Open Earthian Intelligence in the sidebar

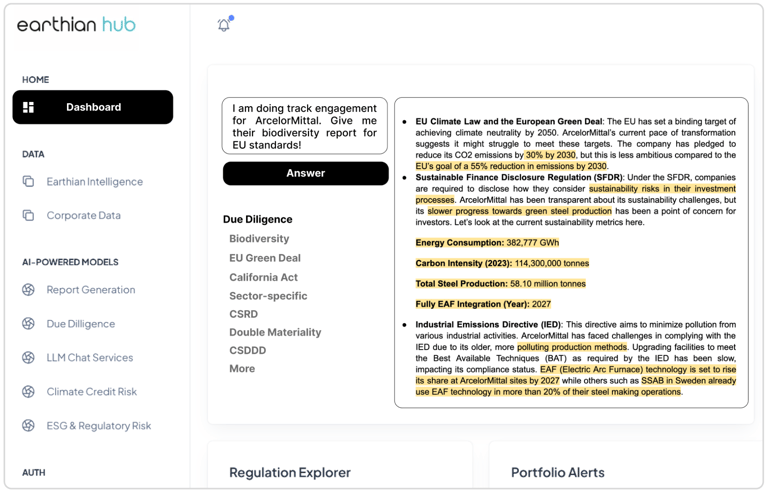(95, 181)
